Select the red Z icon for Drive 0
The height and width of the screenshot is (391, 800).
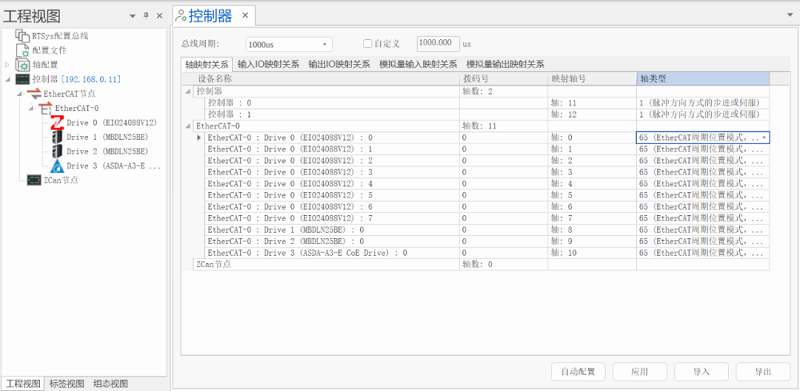point(57,123)
